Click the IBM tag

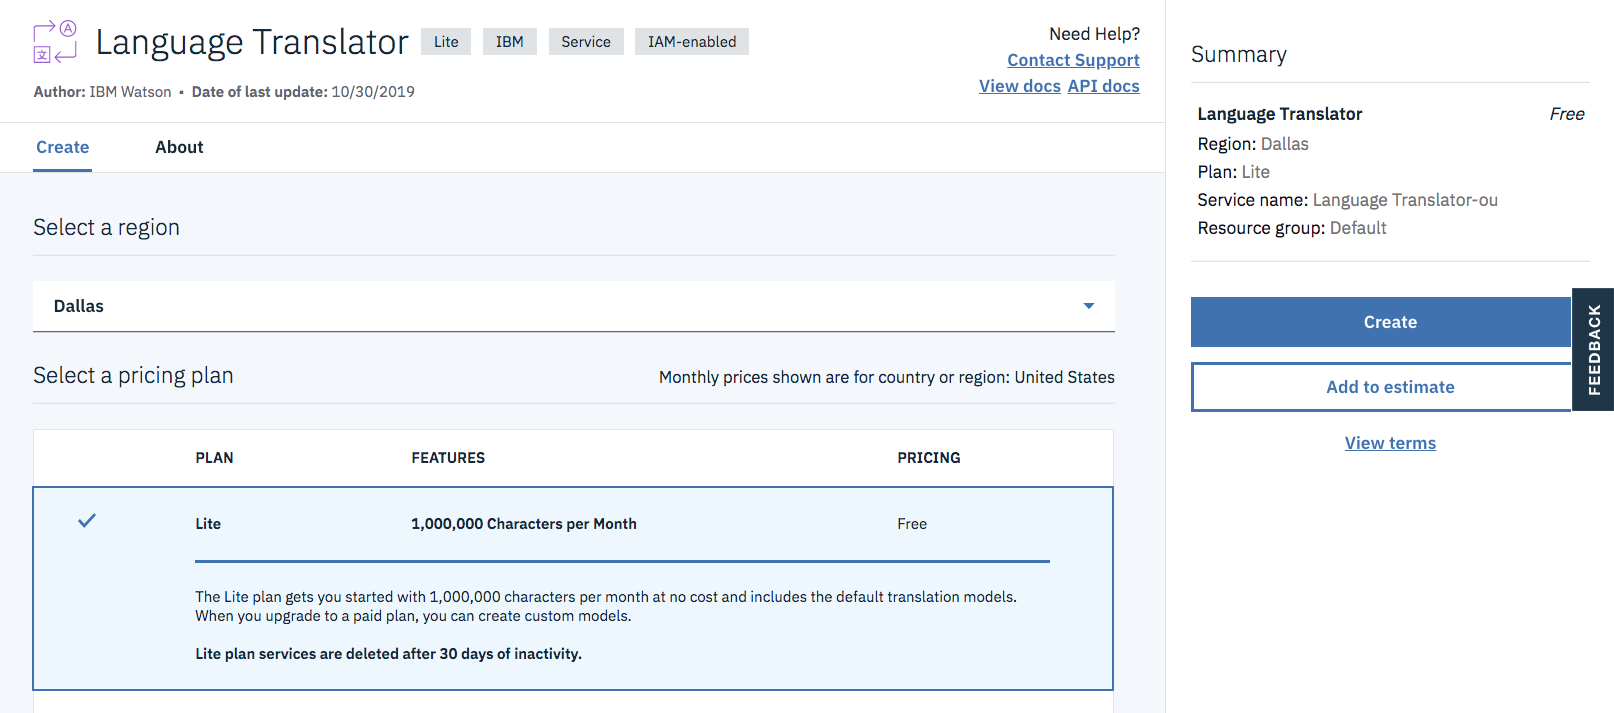point(510,42)
